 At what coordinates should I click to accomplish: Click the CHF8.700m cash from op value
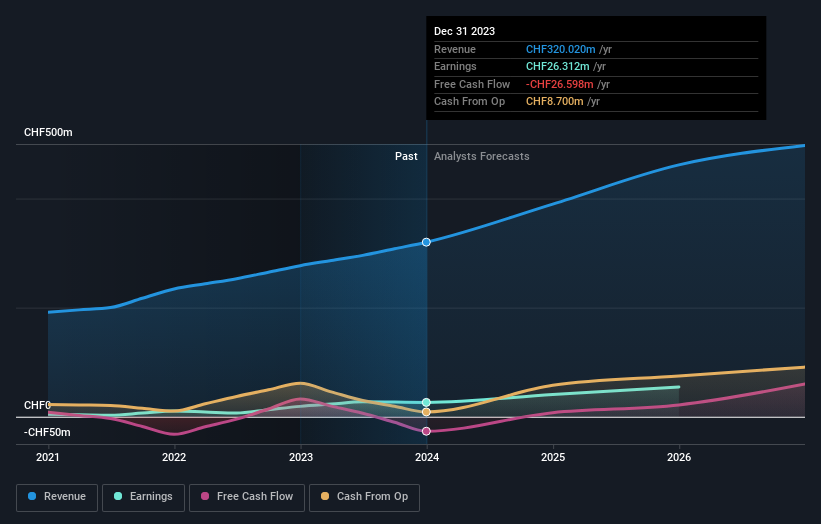554,102
